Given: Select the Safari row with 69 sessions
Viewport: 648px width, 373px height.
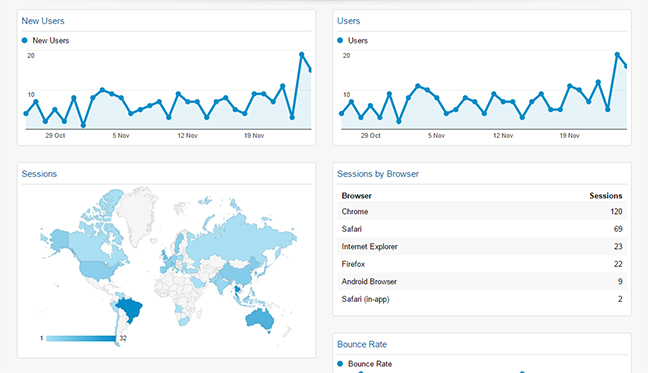Looking at the screenshot, I should pos(482,229).
